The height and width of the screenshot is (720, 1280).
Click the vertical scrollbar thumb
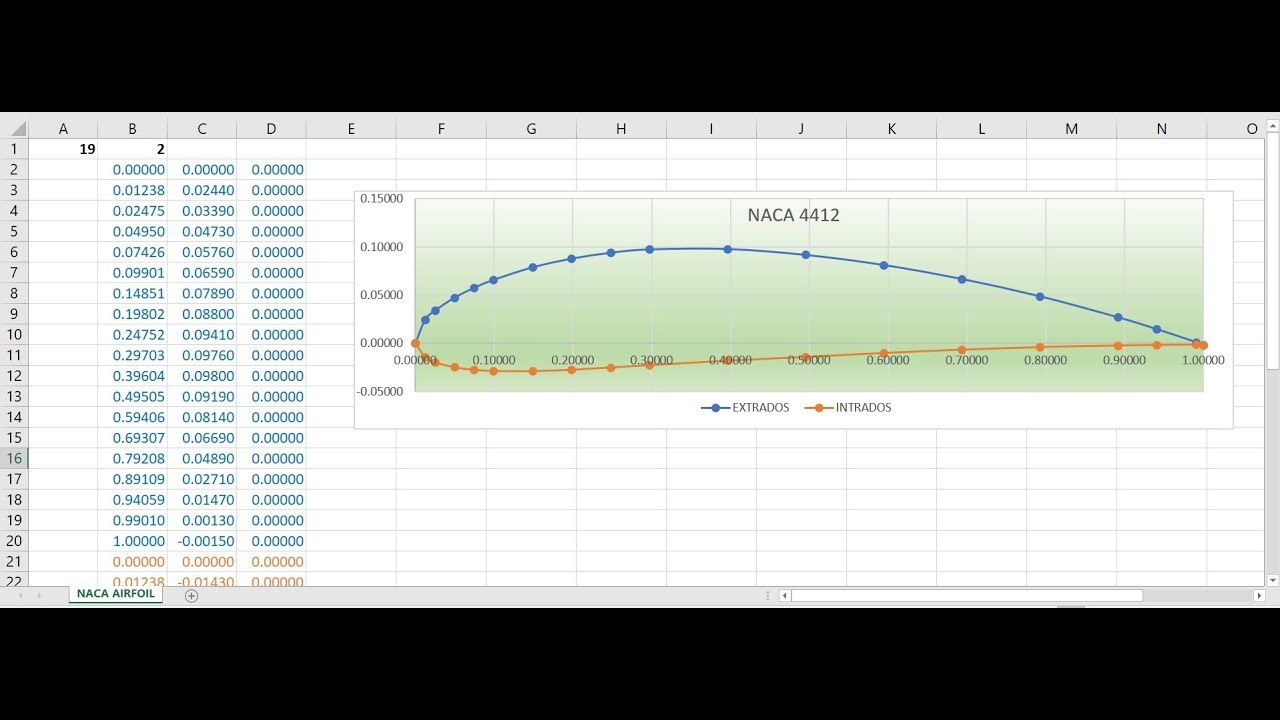(x=1272, y=253)
